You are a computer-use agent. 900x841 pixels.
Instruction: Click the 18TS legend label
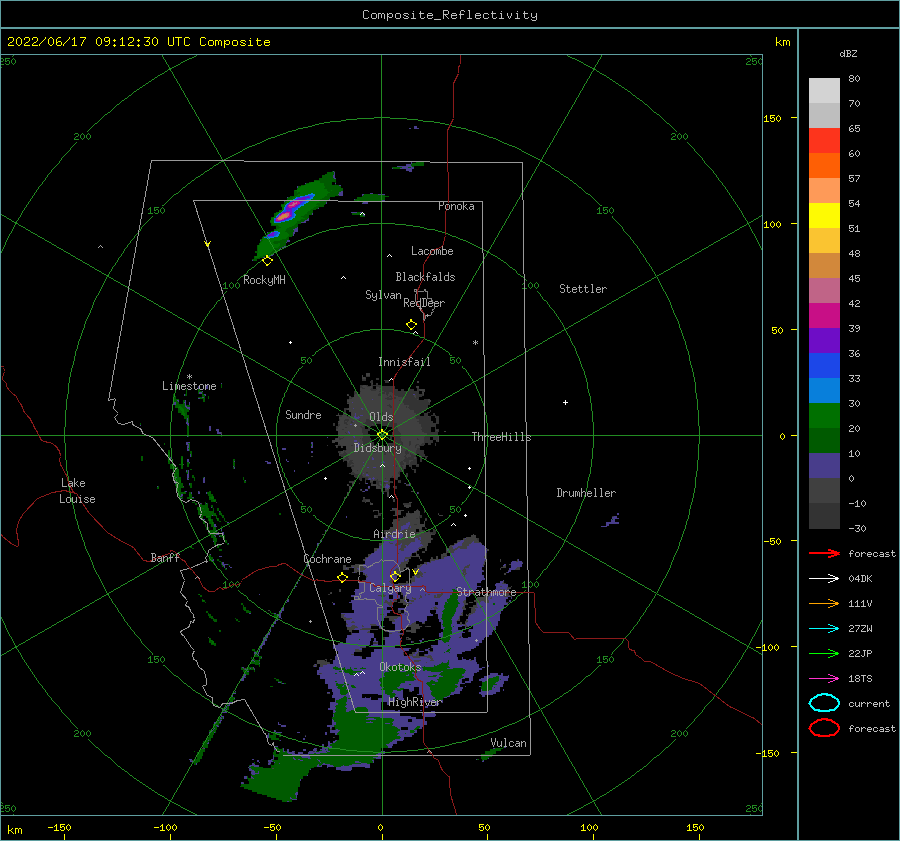860,679
